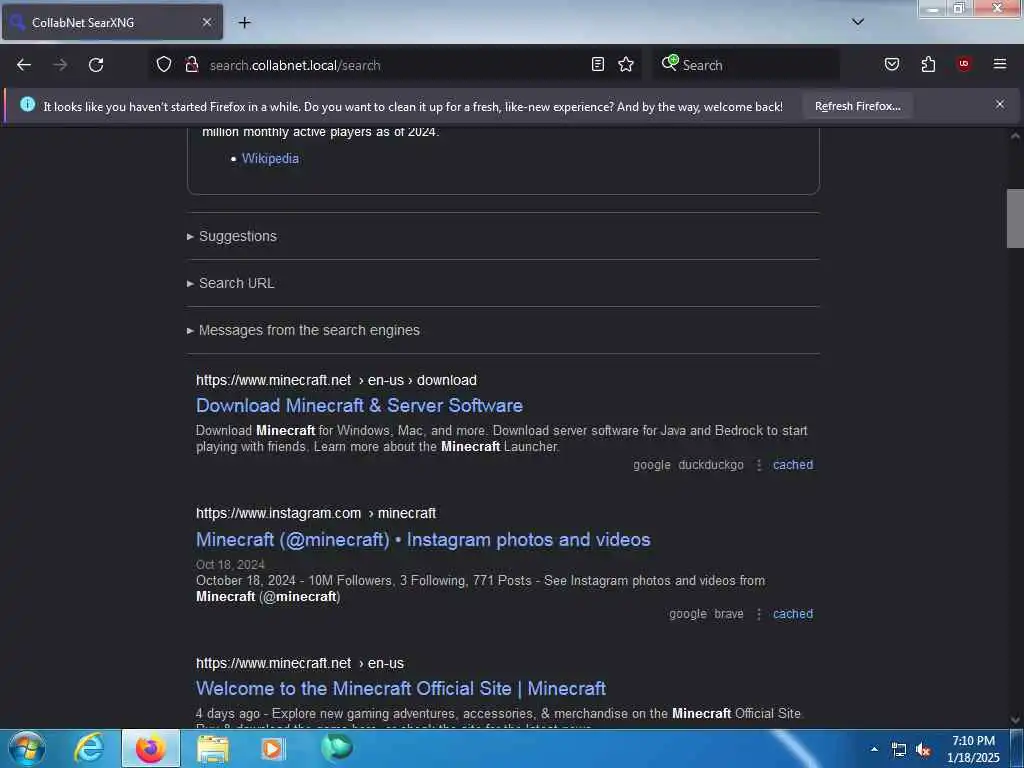Click 'duckduckgo' engine label
The height and width of the screenshot is (768, 1024).
coord(711,465)
